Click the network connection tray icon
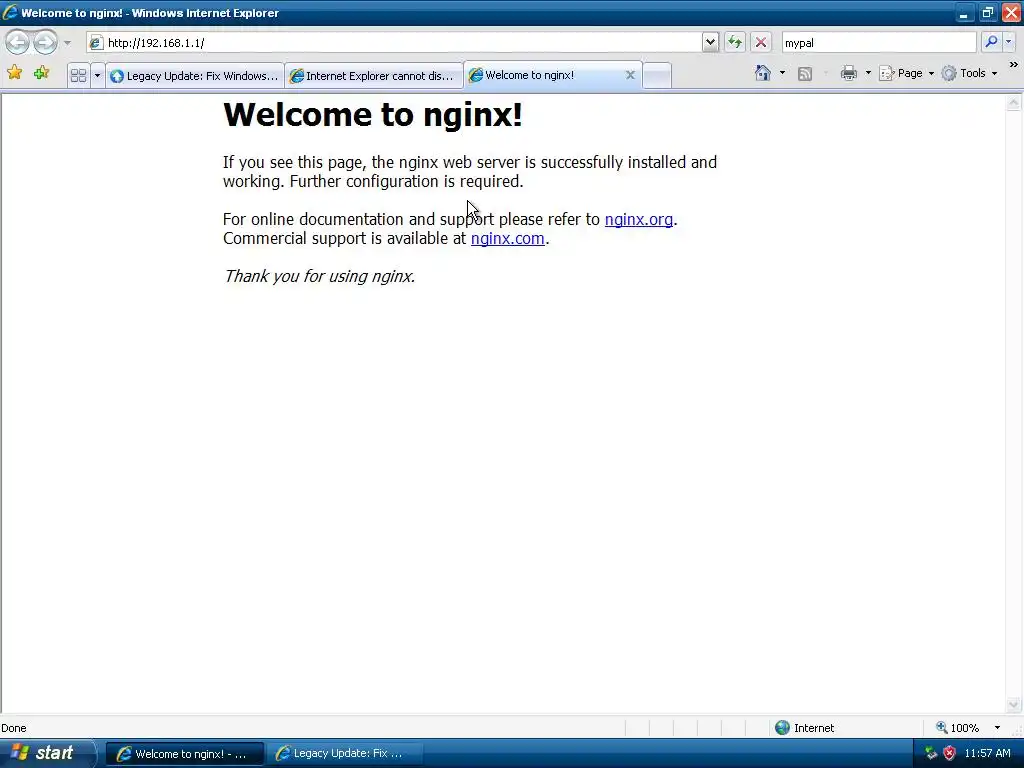The image size is (1024, 768). point(931,753)
